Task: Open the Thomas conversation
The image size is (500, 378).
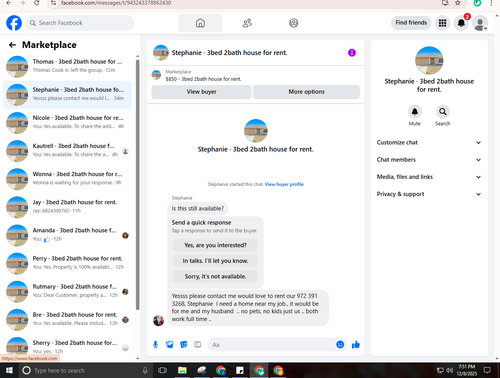Action: coord(67,66)
